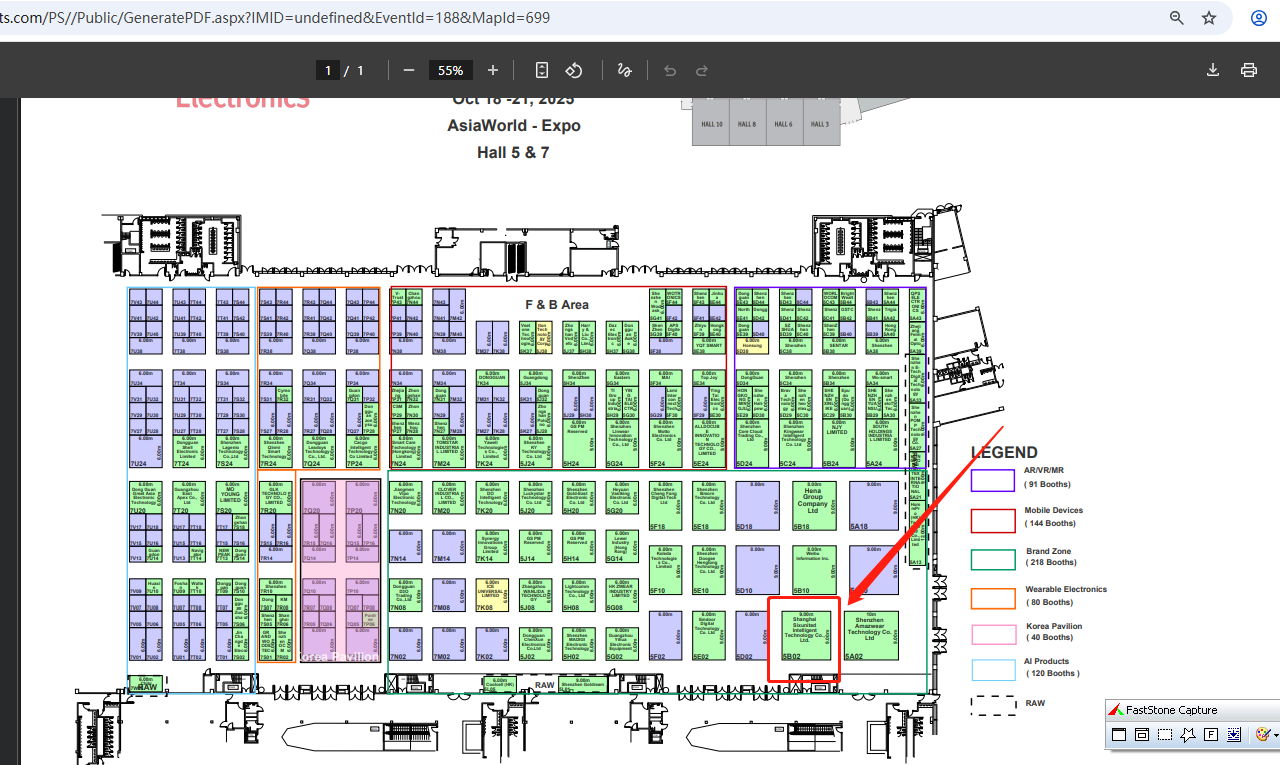Expand FastStone draw tool dropdown arrow
Screen dimensions: 1280x765
pyautogui.click(x=1275, y=735)
